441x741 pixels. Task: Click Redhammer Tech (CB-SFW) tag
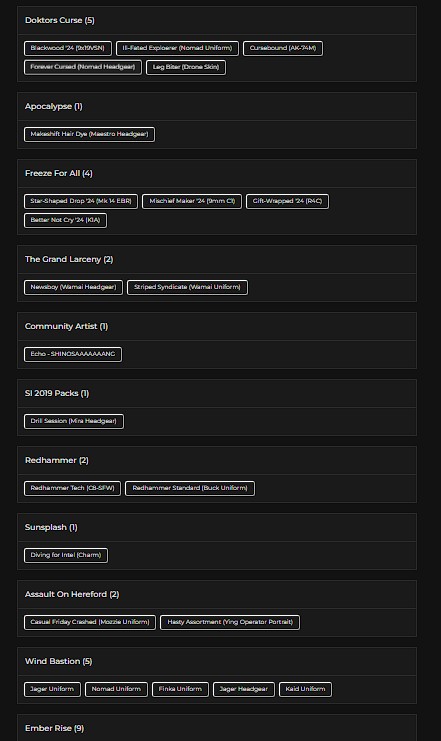(x=72, y=489)
